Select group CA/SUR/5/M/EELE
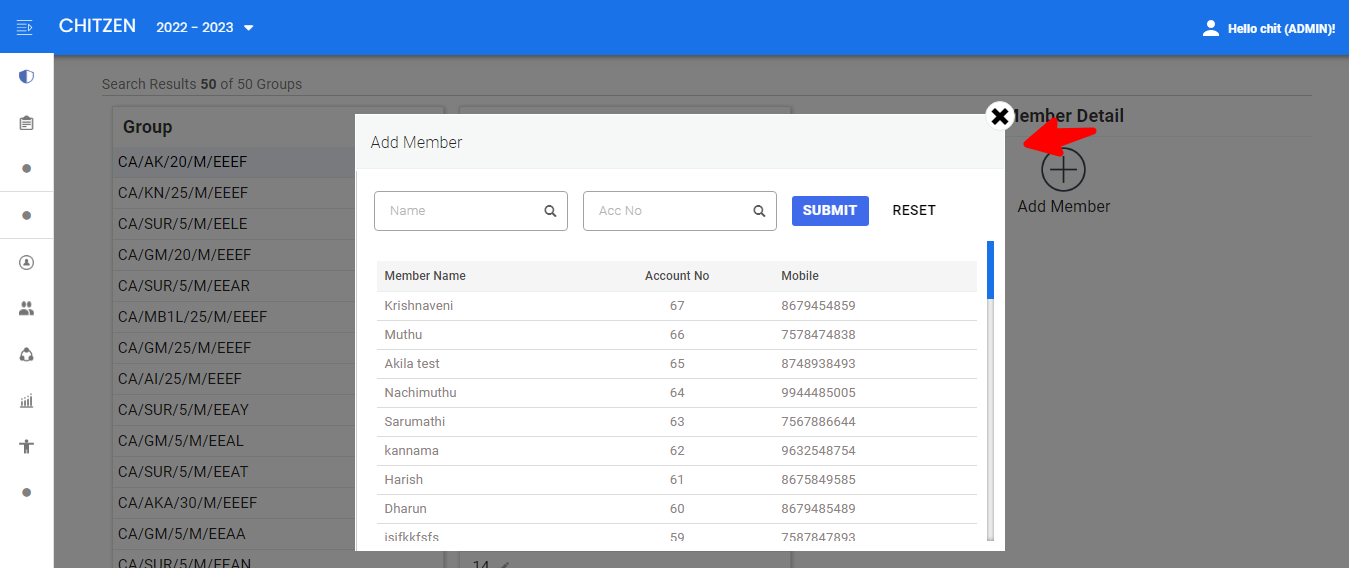 [234, 224]
